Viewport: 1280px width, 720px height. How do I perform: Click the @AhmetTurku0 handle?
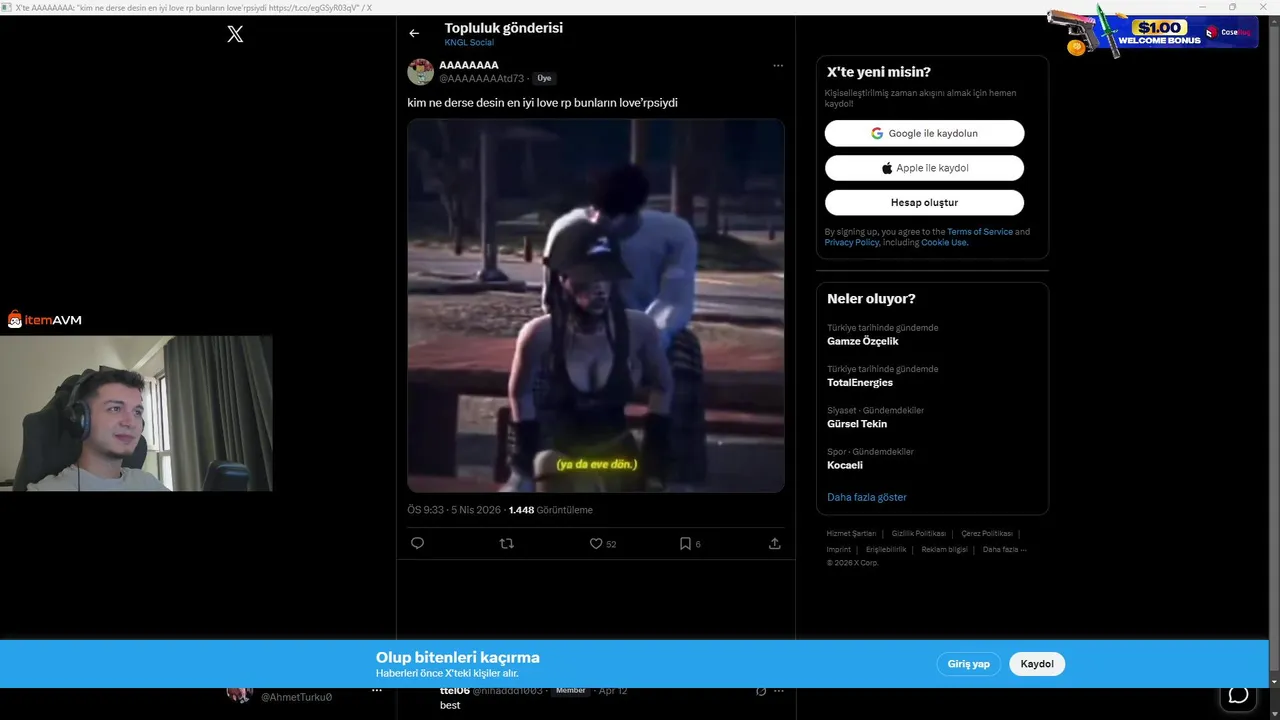point(296,697)
